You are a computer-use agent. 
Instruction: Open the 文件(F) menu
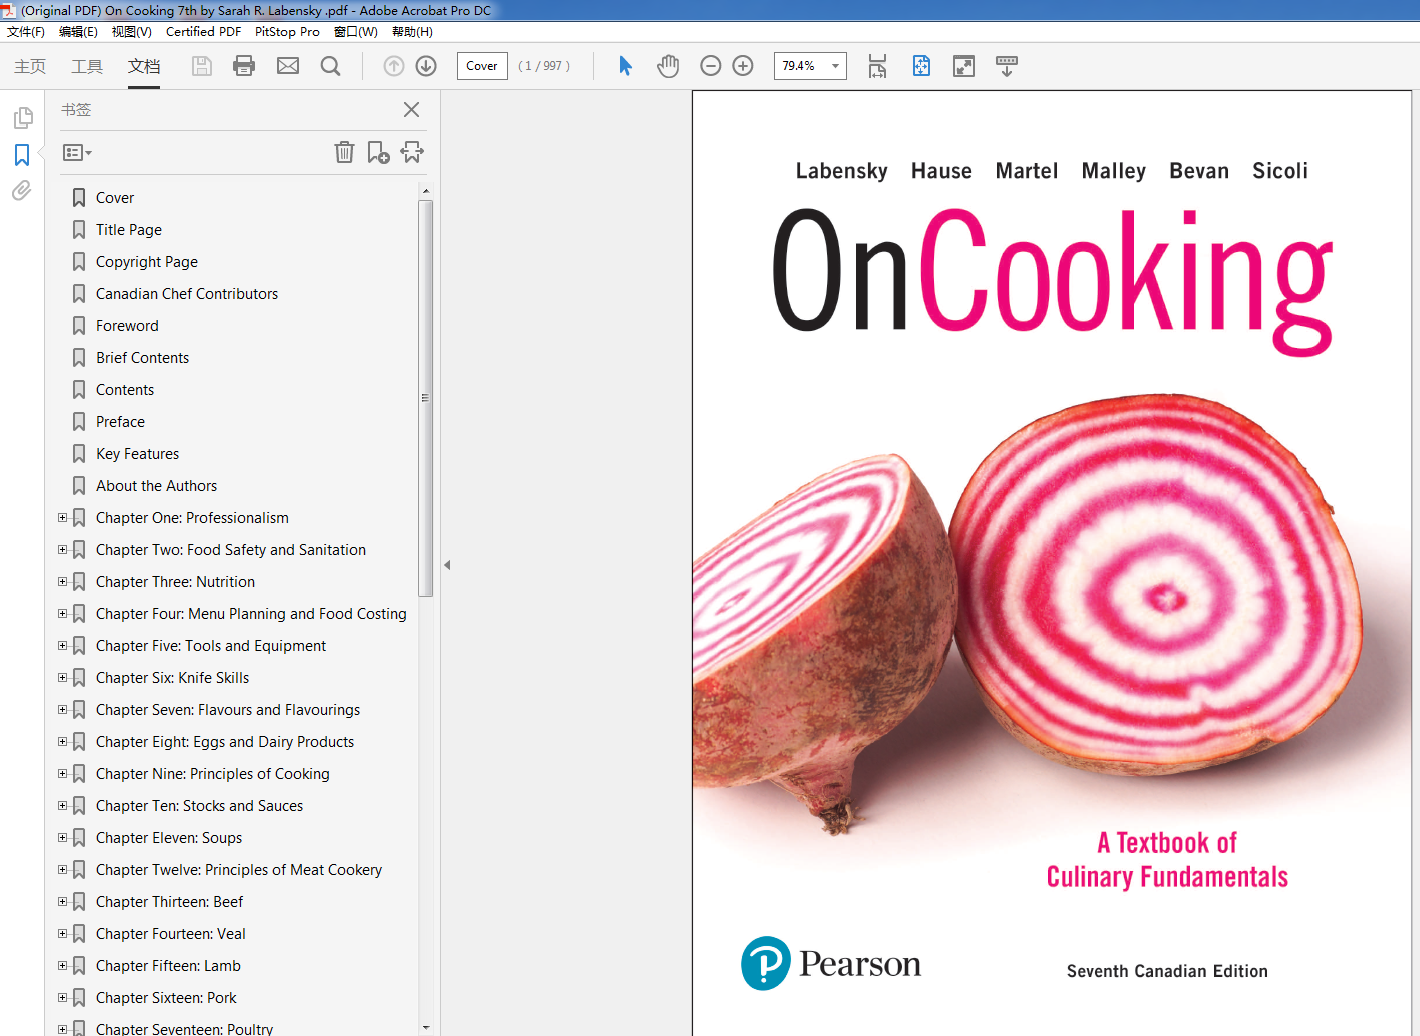pos(26,32)
